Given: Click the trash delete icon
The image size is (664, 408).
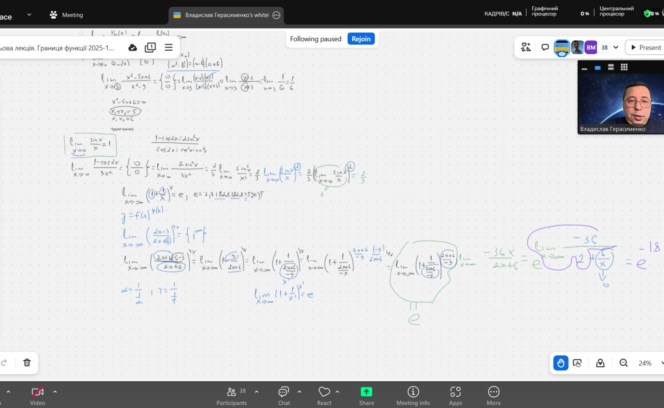Looking at the screenshot, I should click(27, 362).
